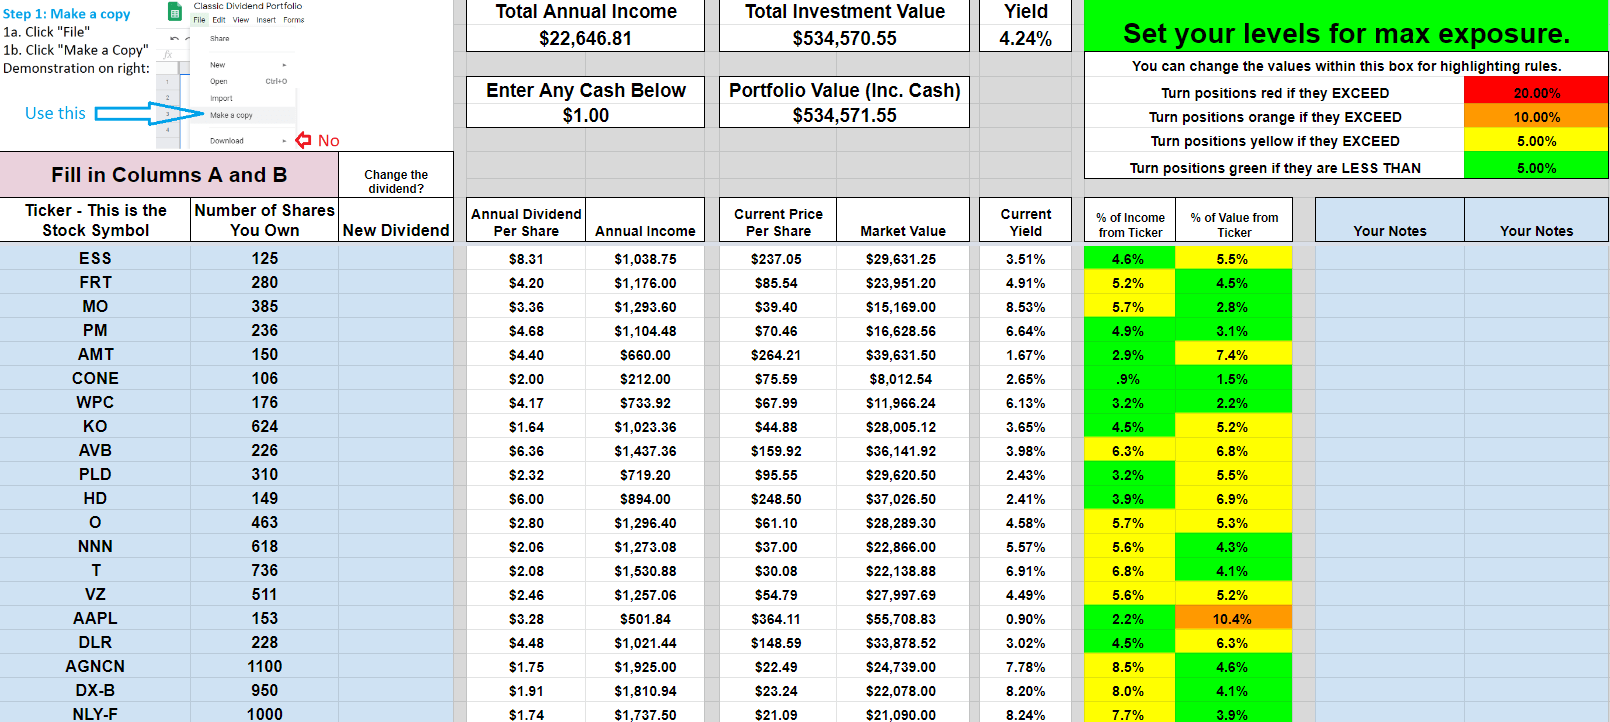Click "Download" in the demo menu image
1610x722 pixels.
click(227, 141)
